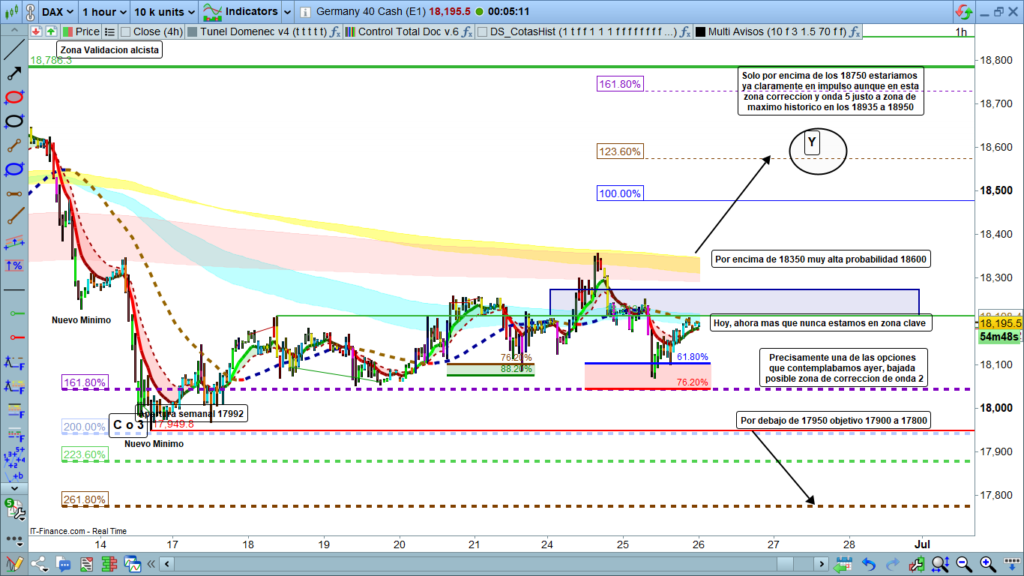Select the arrow drawing tool
1024x576 pixels.
coord(14,73)
